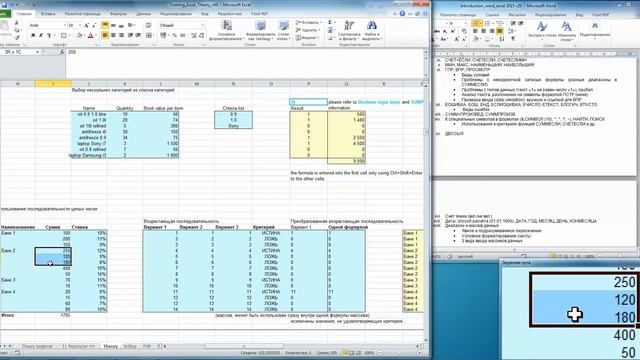Click Excel percent style icon
Screen dimensions: 640x360
[175, 36]
